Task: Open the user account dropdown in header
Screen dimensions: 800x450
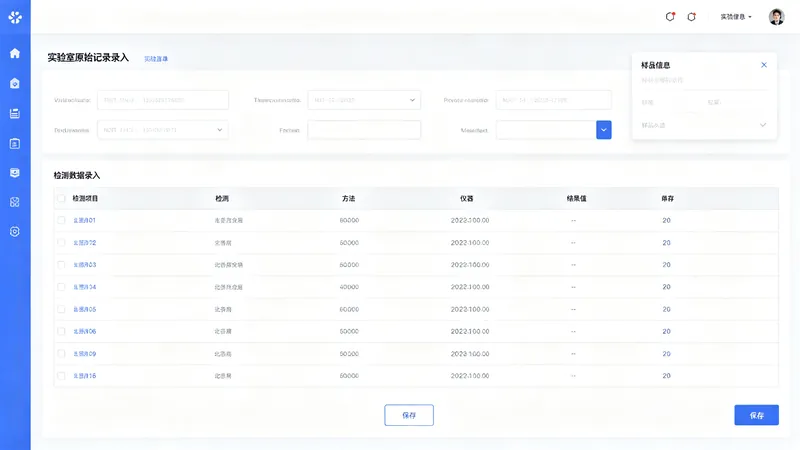Action: 736,17
